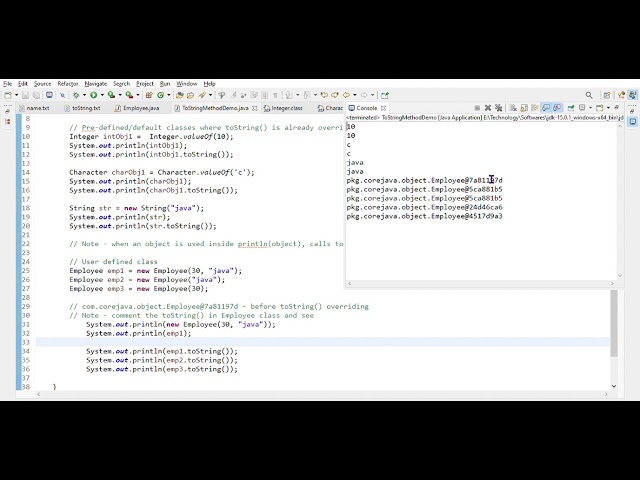
Task: Click the Open Perspective icon
Action: pos(607,95)
